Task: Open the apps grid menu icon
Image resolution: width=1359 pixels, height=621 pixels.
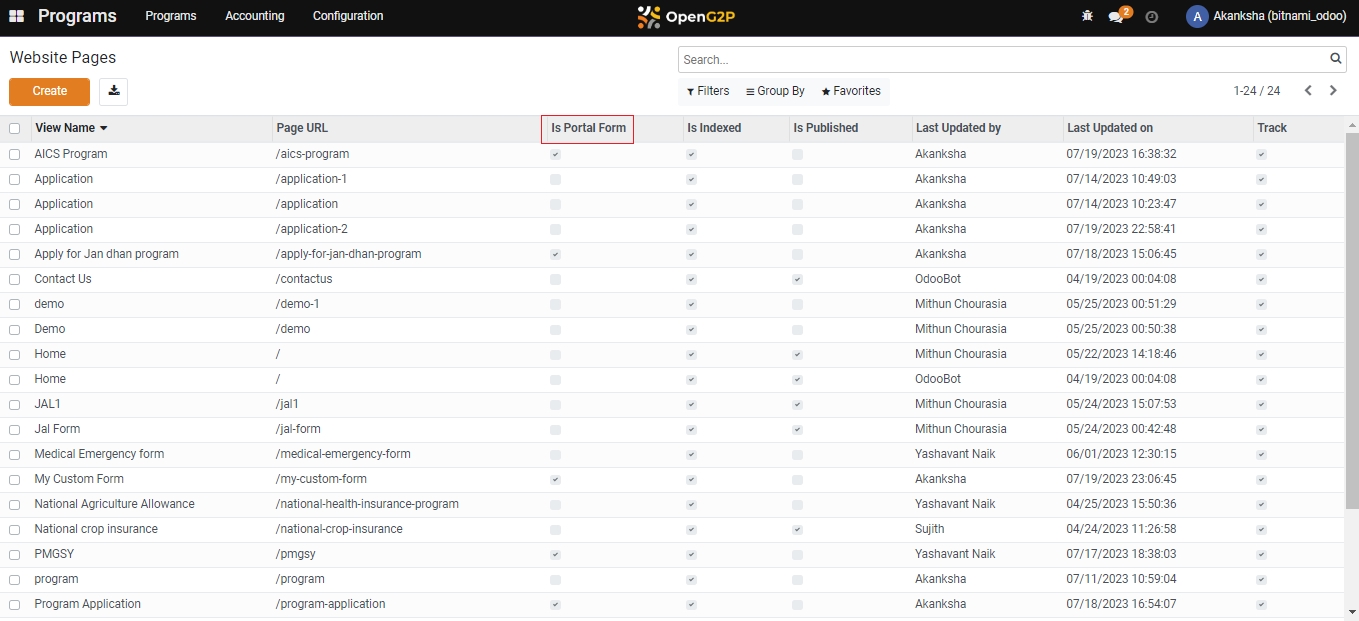Action: tap(16, 16)
